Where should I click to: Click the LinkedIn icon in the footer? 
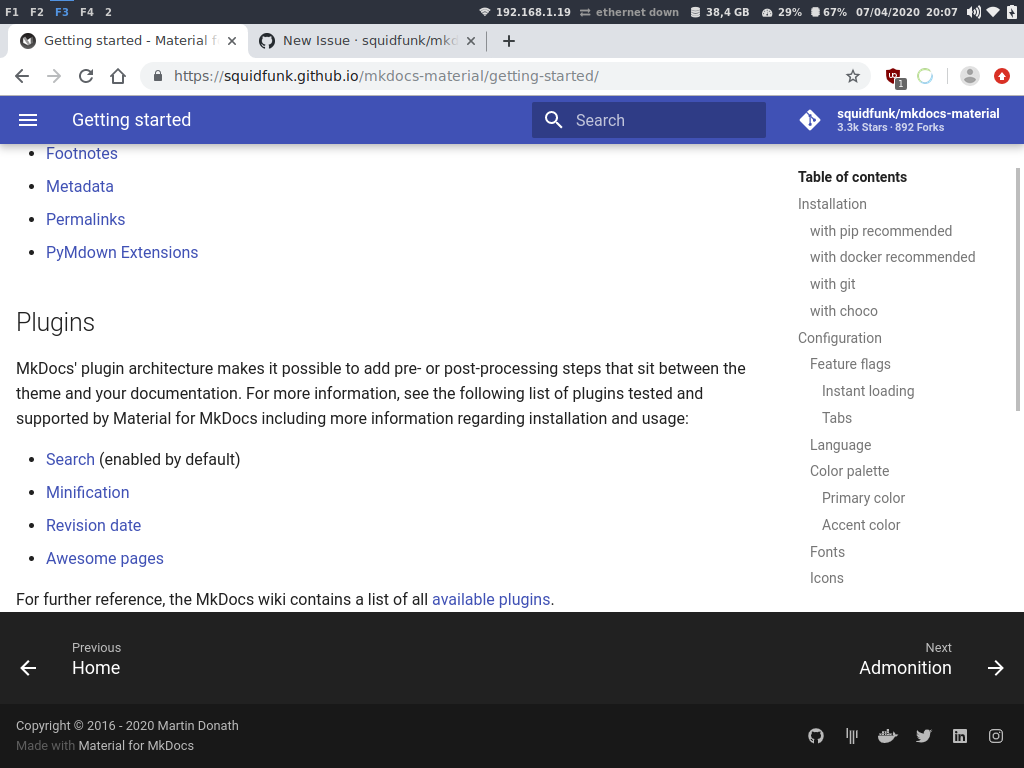[x=959, y=736]
